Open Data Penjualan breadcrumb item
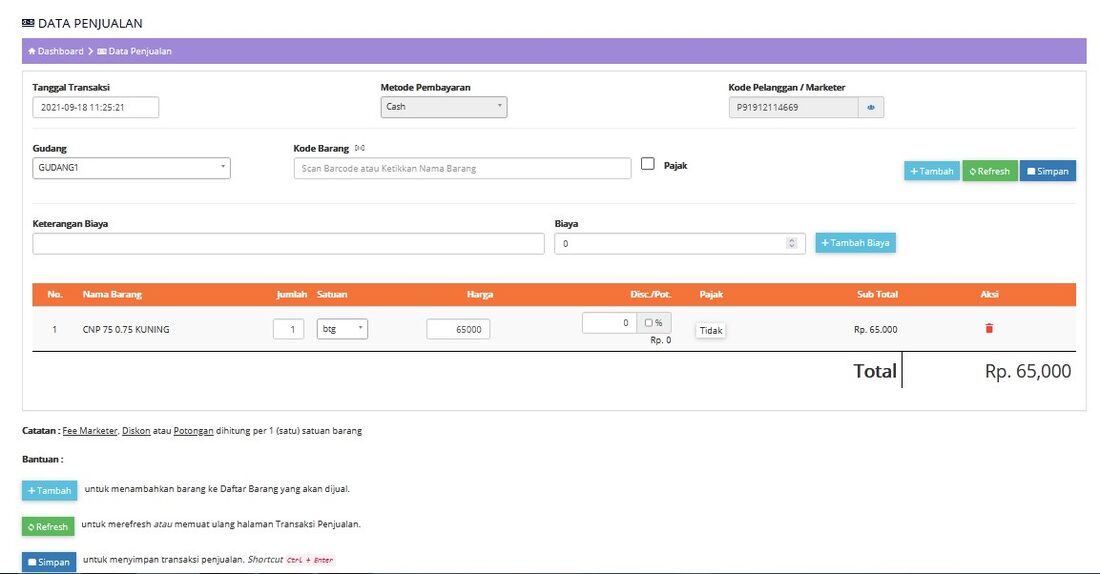This screenshot has height=574, width=1100. pos(140,51)
